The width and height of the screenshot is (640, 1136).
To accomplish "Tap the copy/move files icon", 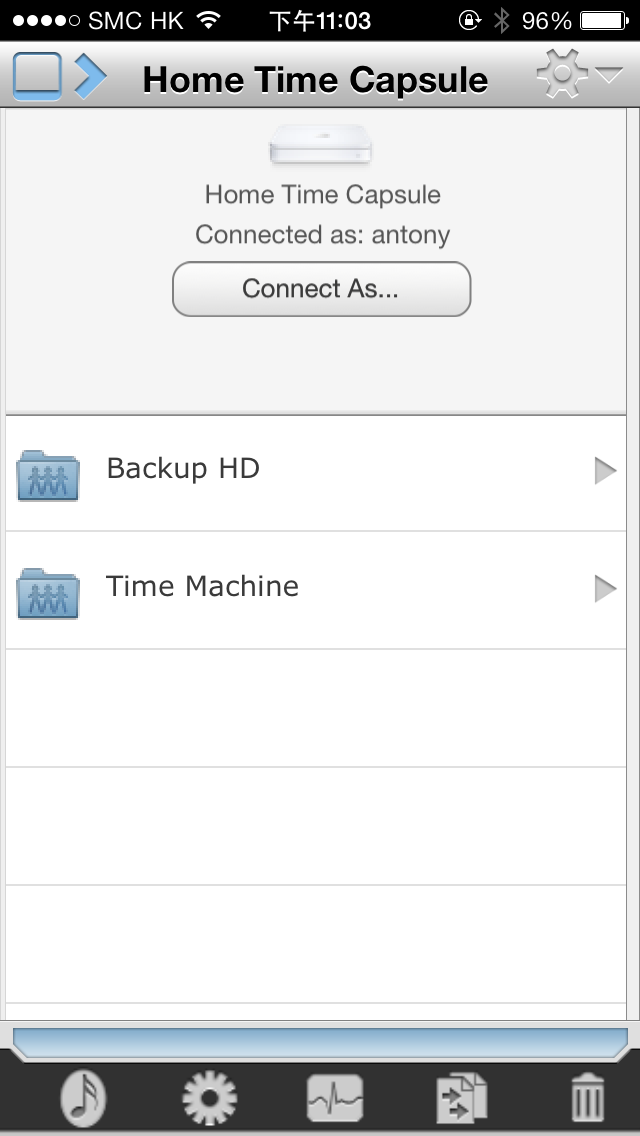I will [462, 1098].
